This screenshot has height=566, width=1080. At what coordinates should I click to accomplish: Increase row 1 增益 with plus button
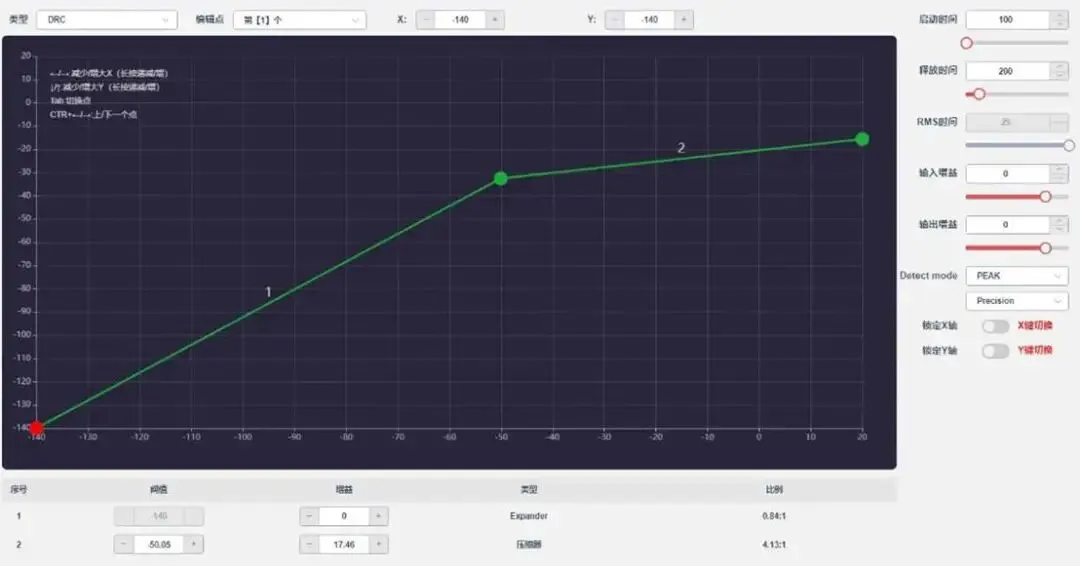pos(378,516)
